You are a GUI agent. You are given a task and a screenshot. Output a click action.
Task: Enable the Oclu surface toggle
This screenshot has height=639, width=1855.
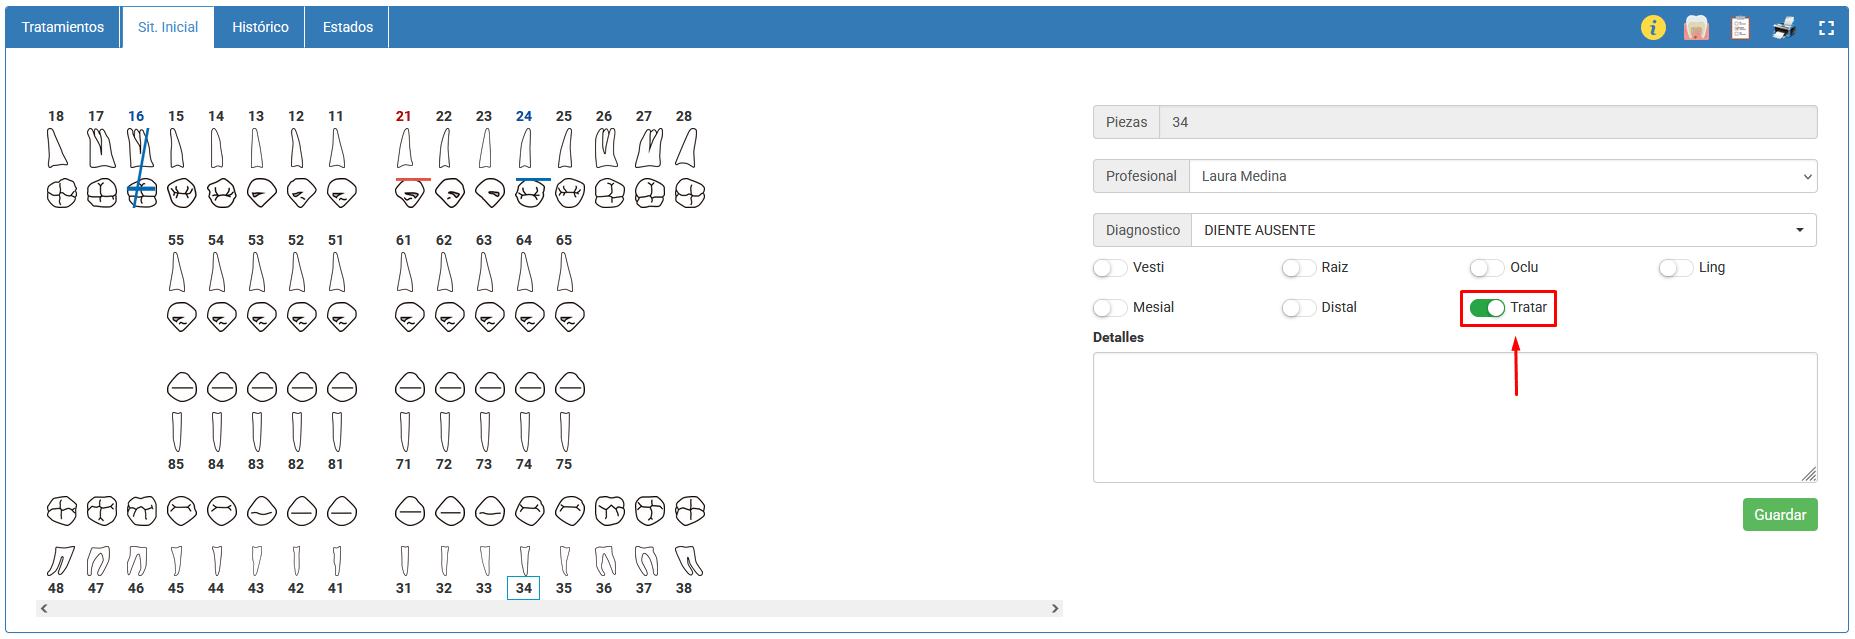[x=1486, y=268]
